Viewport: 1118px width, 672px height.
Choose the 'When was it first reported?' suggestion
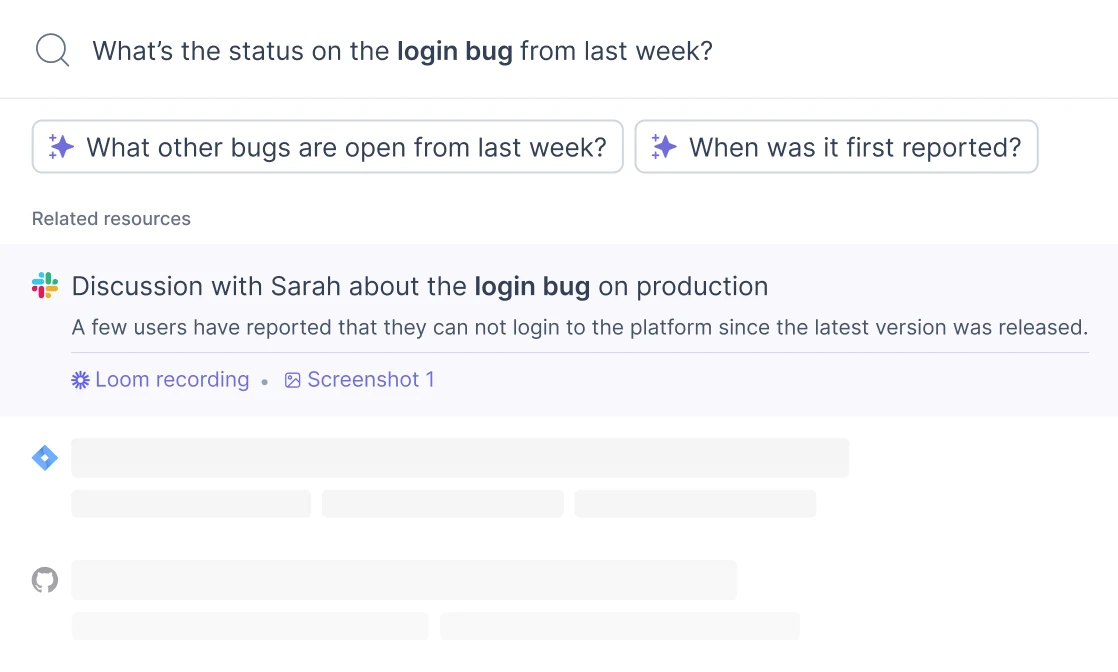[836, 147]
